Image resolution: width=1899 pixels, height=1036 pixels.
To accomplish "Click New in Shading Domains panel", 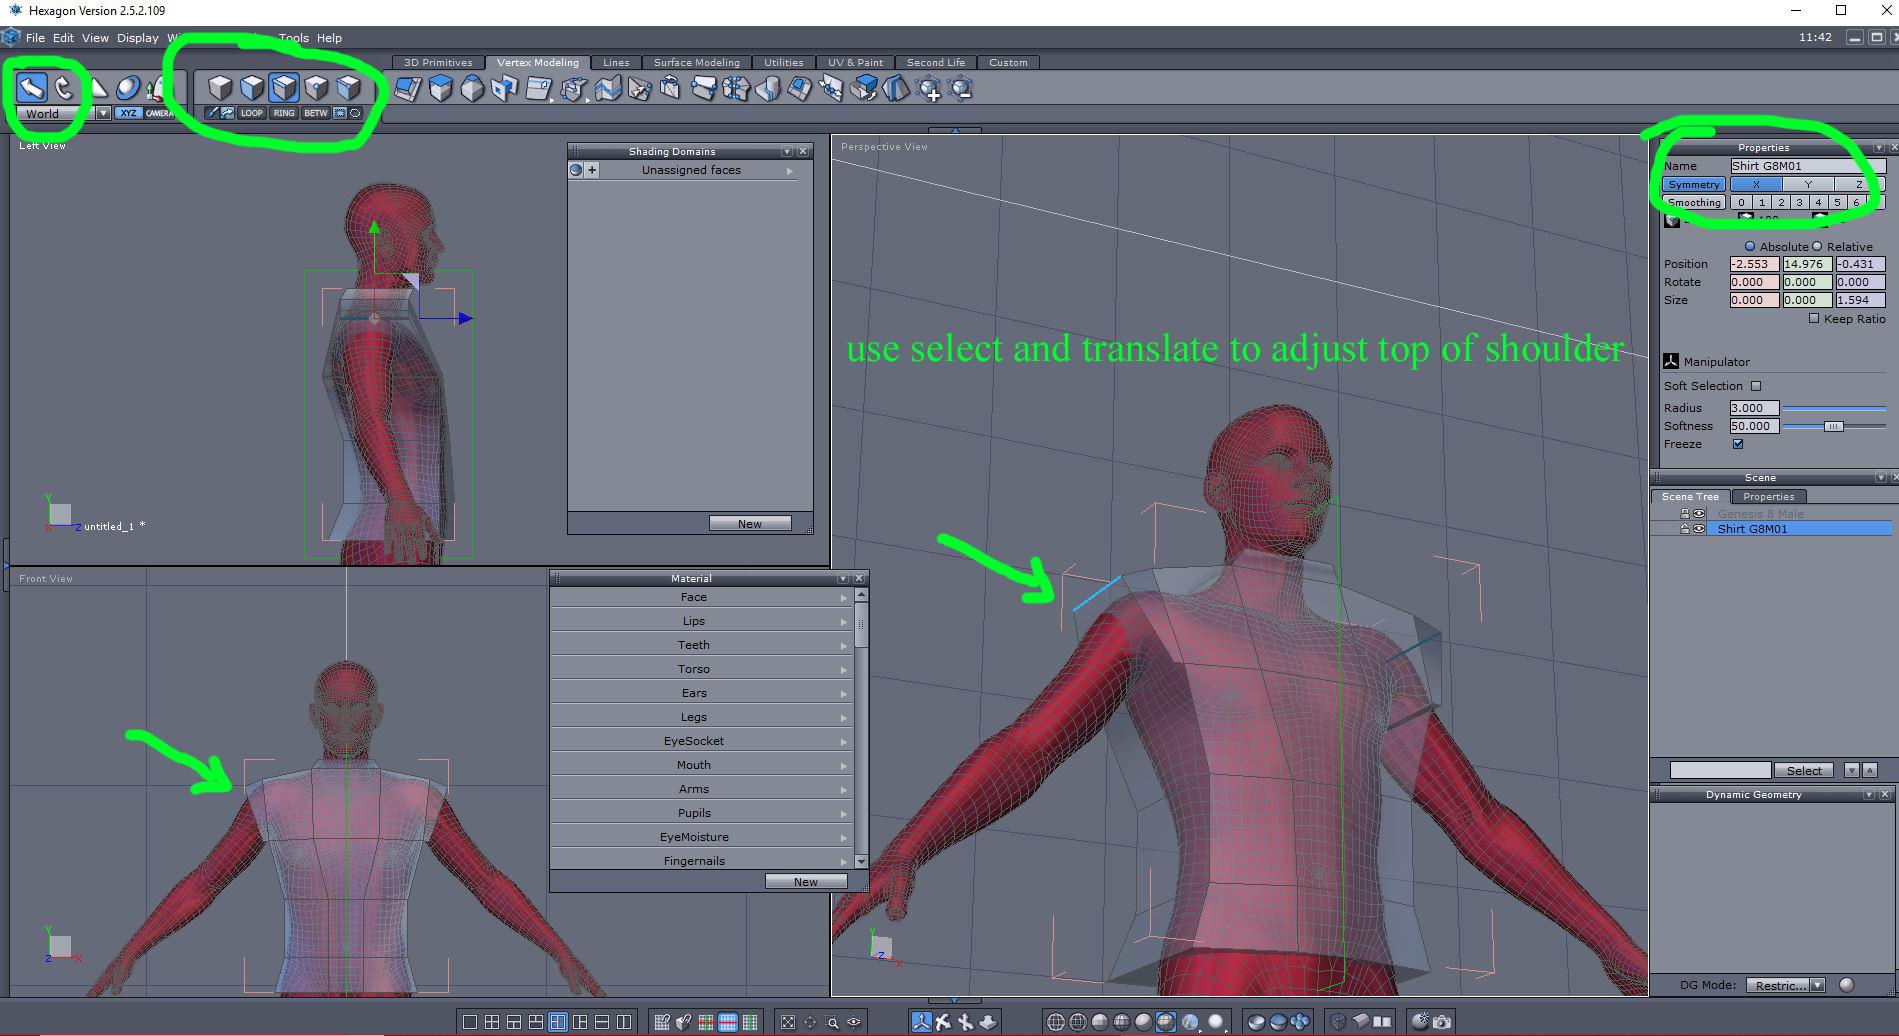I will pyautogui.click(x=750, y=524).
